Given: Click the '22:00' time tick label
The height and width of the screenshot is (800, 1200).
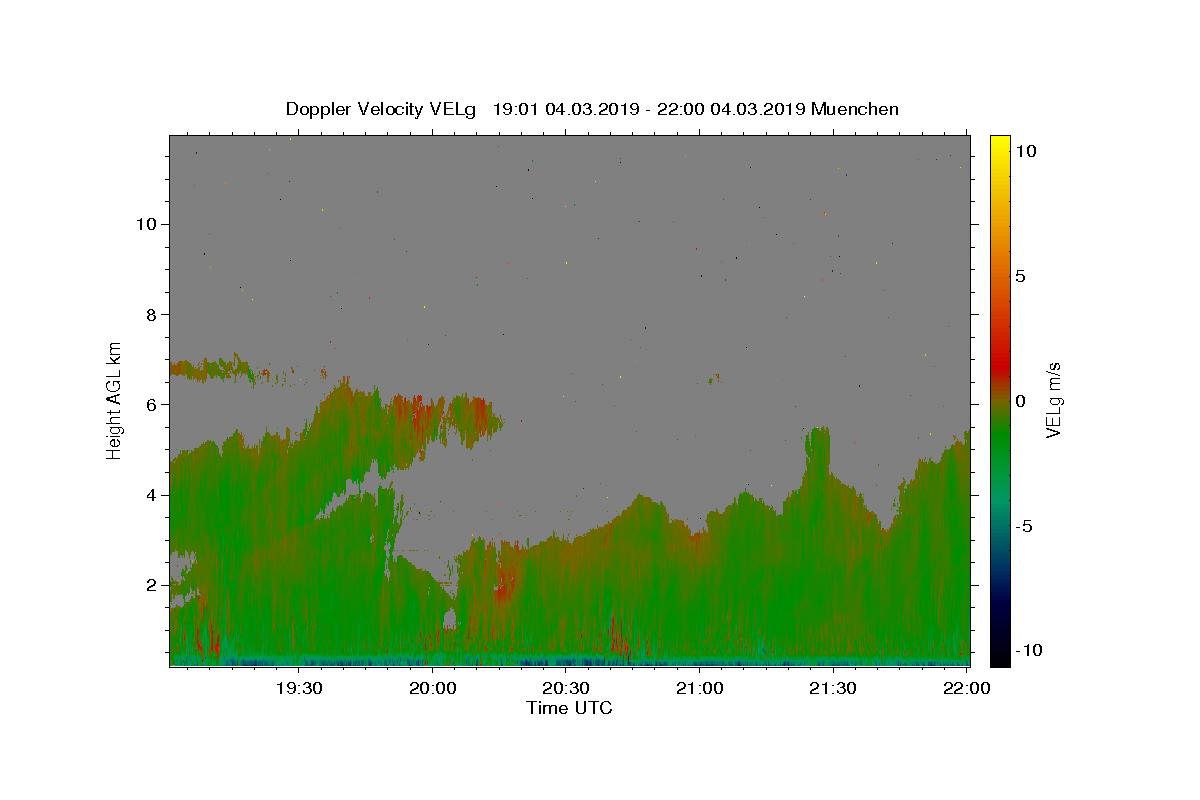Looking at the screenshot, I should (967, 688).
